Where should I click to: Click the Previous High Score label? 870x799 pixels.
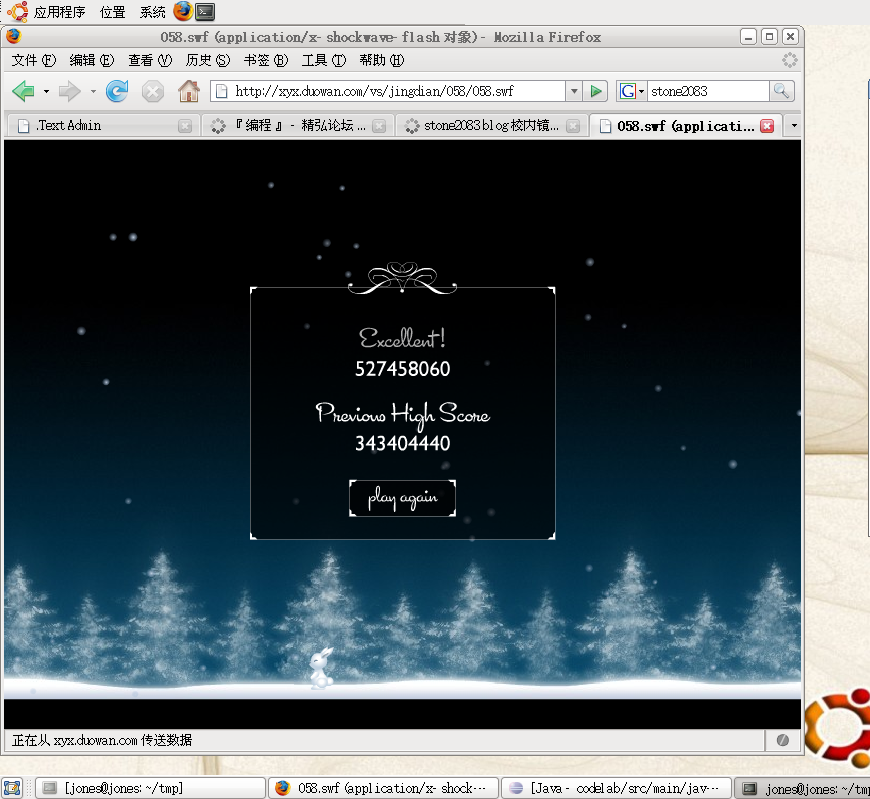pyautogui.click(x=403, y=414)
